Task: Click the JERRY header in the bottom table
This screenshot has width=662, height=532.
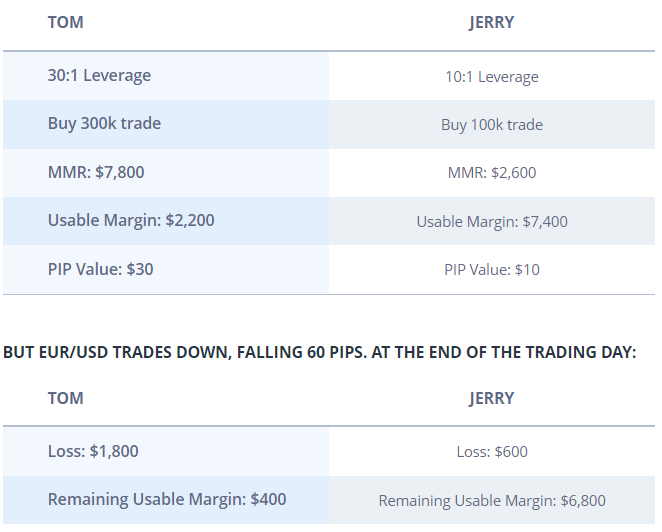Action: (x=491, y=398)
